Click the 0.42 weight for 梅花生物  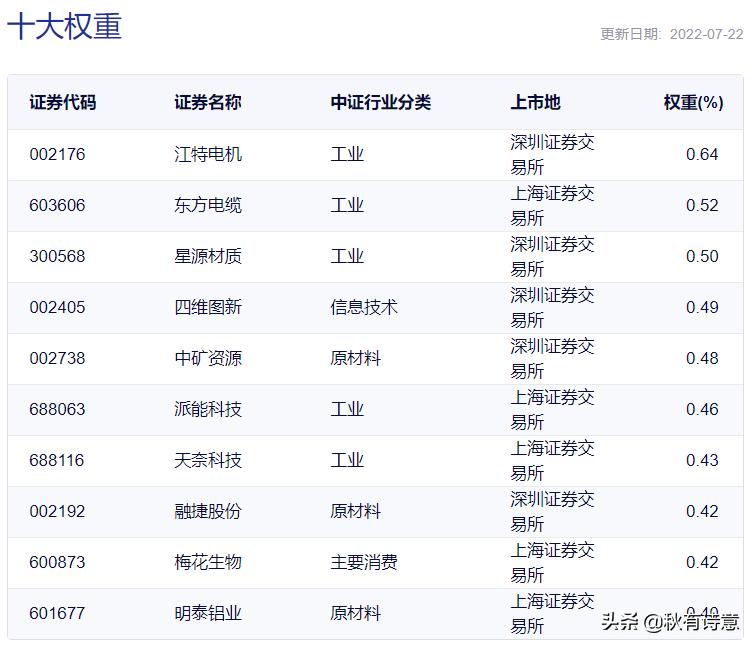[x=702, y=563]
